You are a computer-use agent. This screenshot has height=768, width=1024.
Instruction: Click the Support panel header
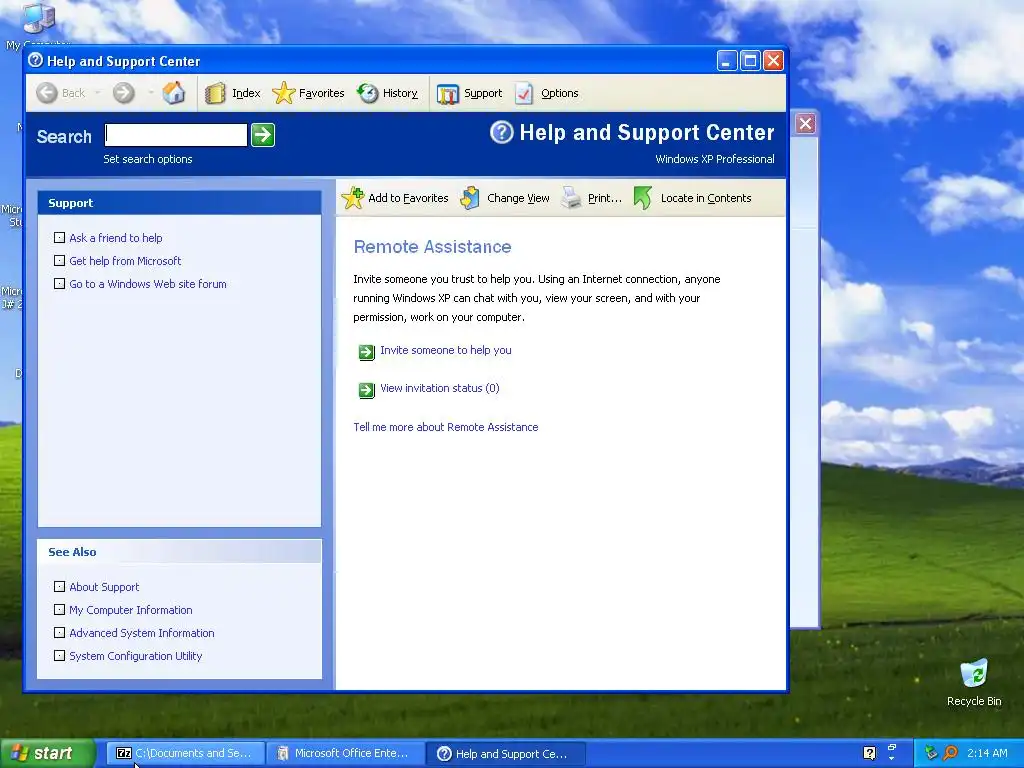click(x=179, y=203)
